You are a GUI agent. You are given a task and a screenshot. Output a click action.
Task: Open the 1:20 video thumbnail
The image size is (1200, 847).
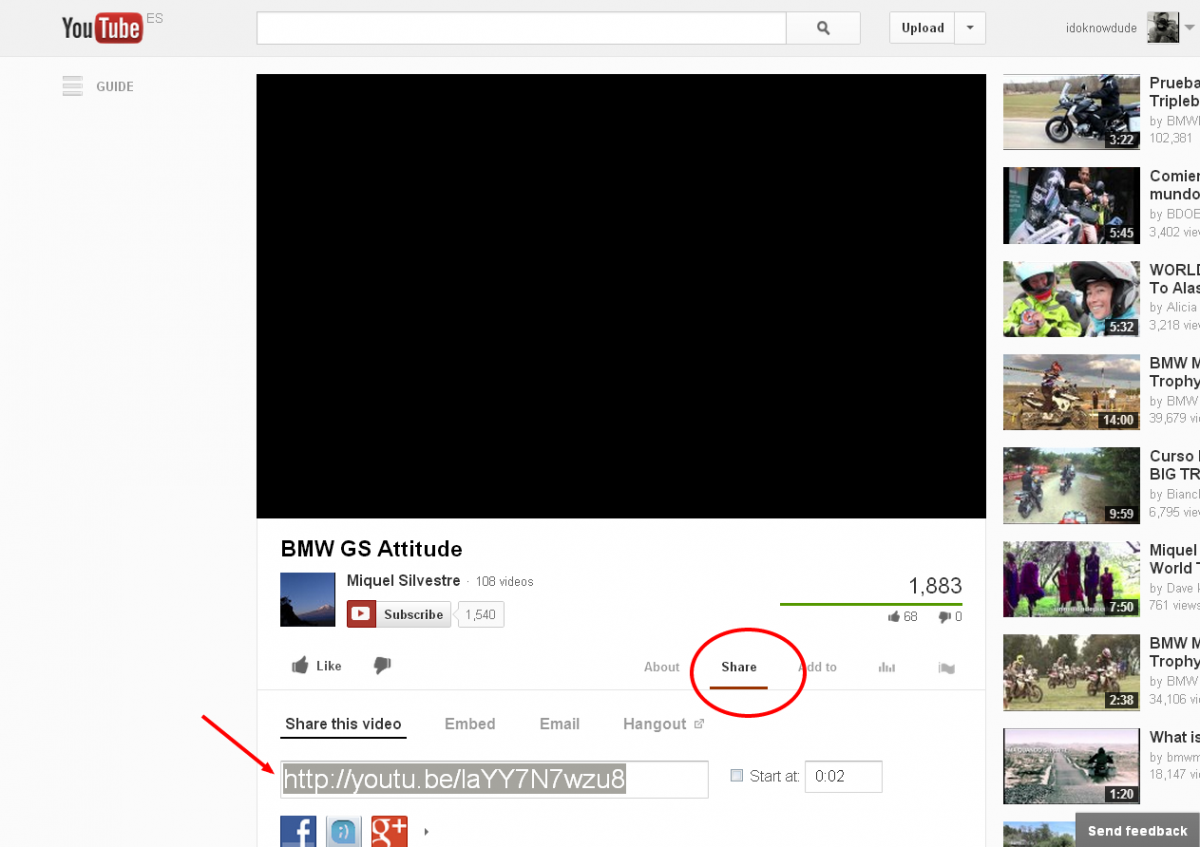(1071, 766)
